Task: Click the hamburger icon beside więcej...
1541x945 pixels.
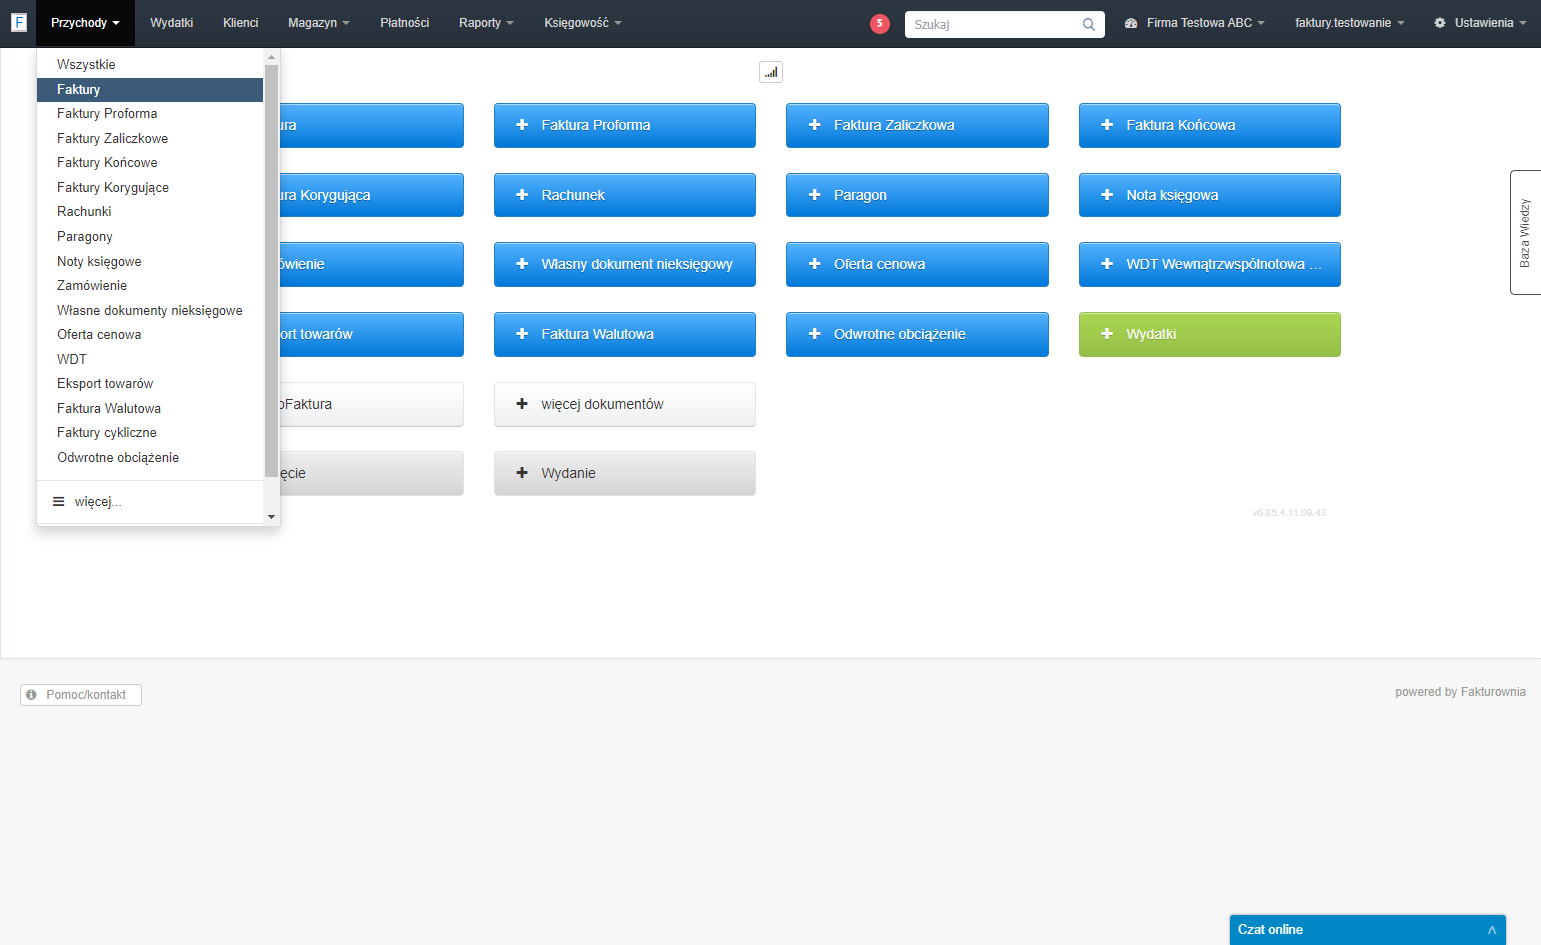Action: click(x=59, y=502)
